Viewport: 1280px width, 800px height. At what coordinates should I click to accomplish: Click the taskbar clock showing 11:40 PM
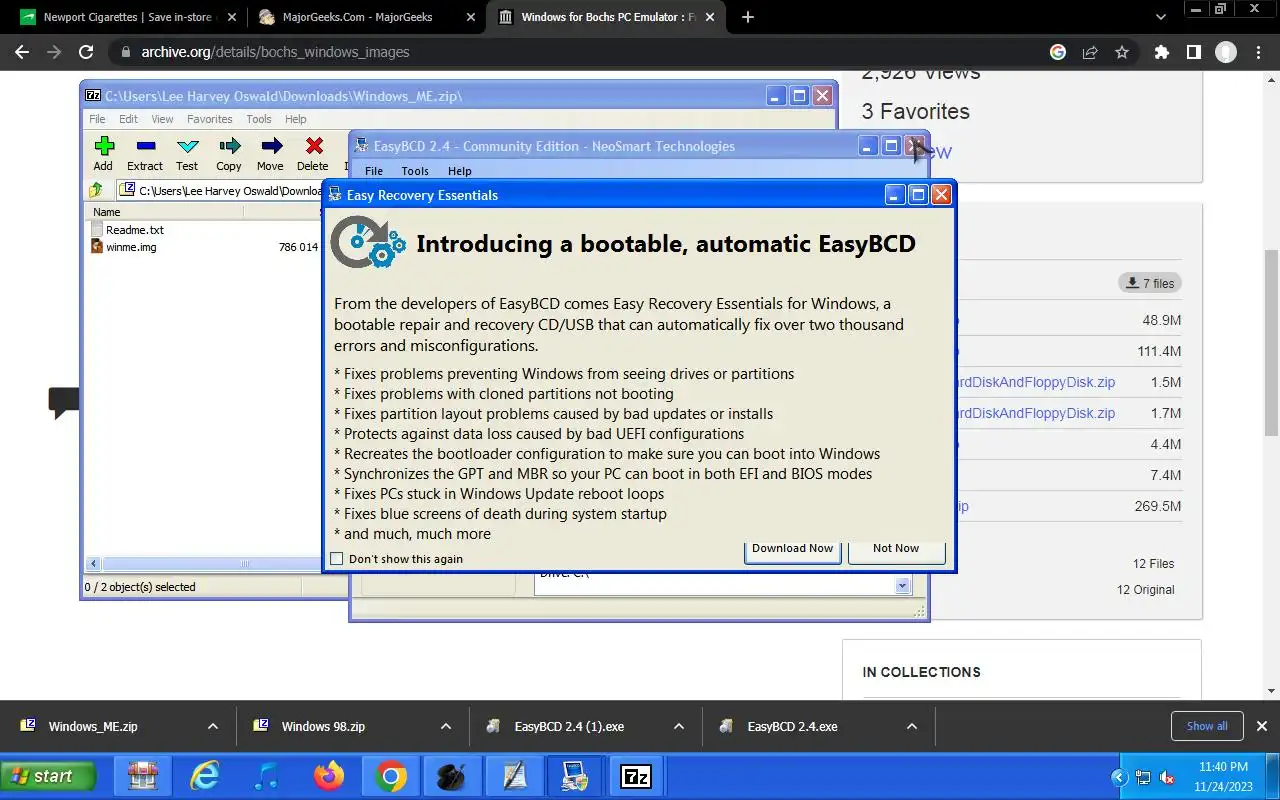coord(1223,767)
